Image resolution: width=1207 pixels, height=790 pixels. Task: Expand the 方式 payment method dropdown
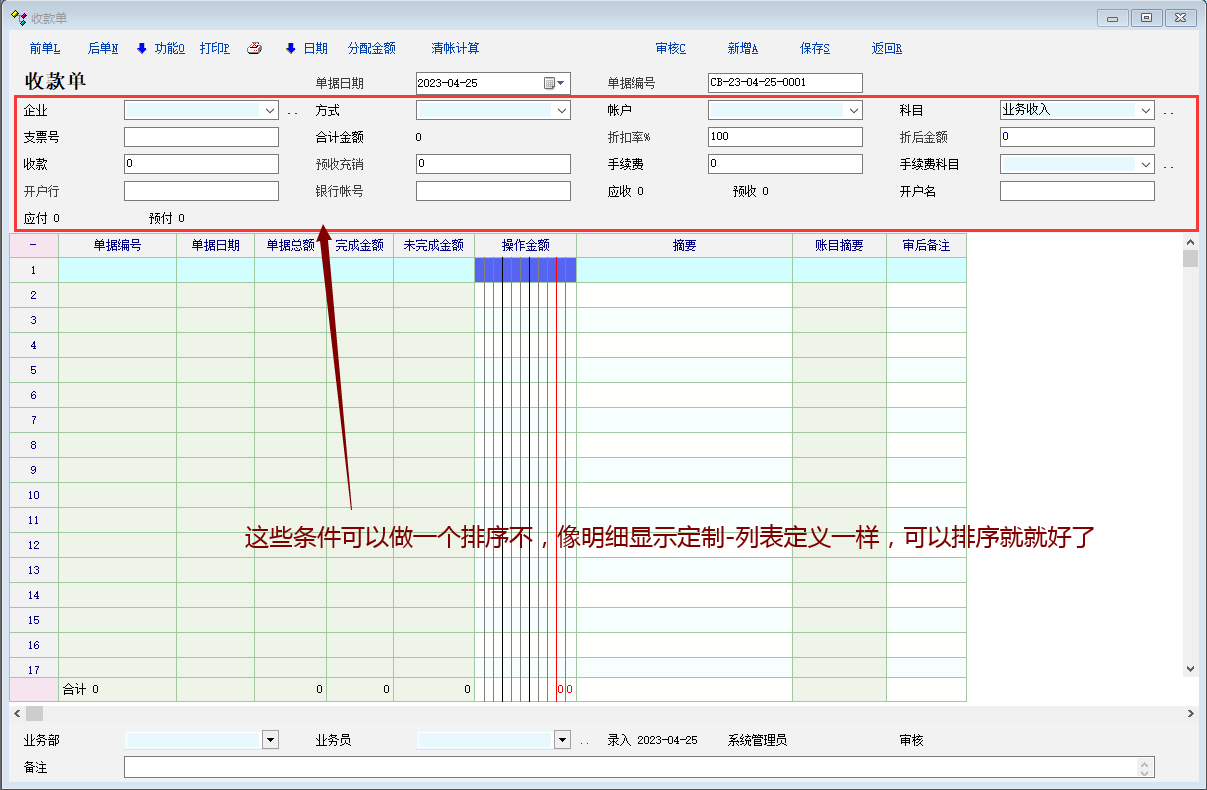[562, 111]
